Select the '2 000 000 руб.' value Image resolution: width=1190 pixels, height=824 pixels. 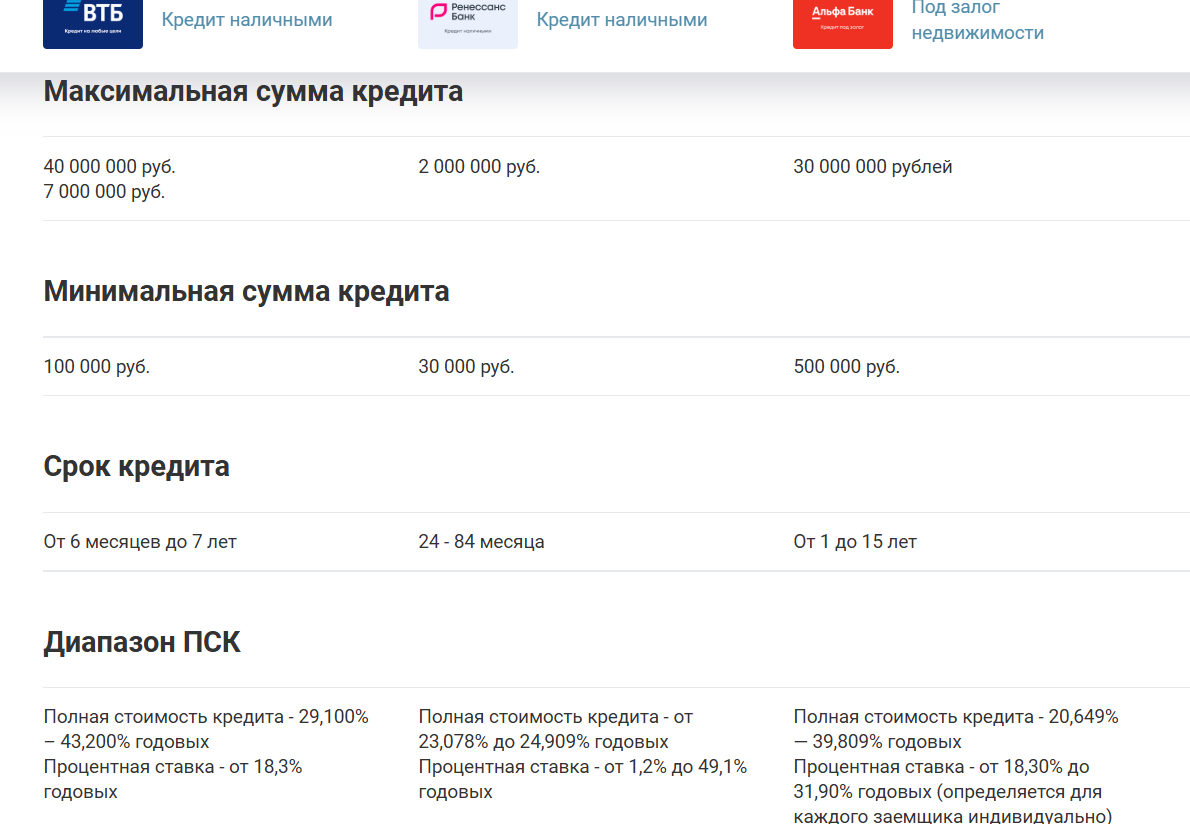479,166
